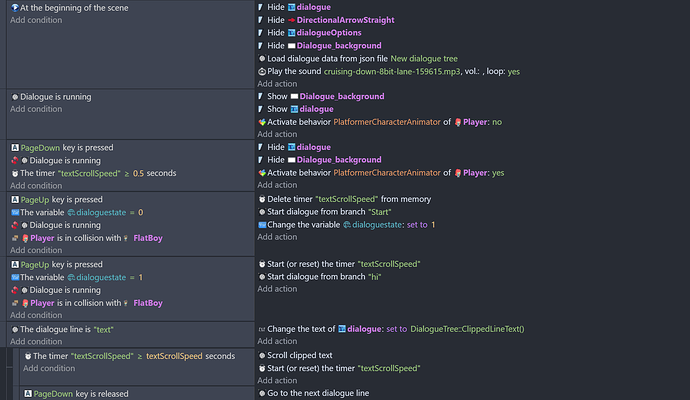Select the 'PageDown' key in 'key is pressed' condition

coord(40,148)
